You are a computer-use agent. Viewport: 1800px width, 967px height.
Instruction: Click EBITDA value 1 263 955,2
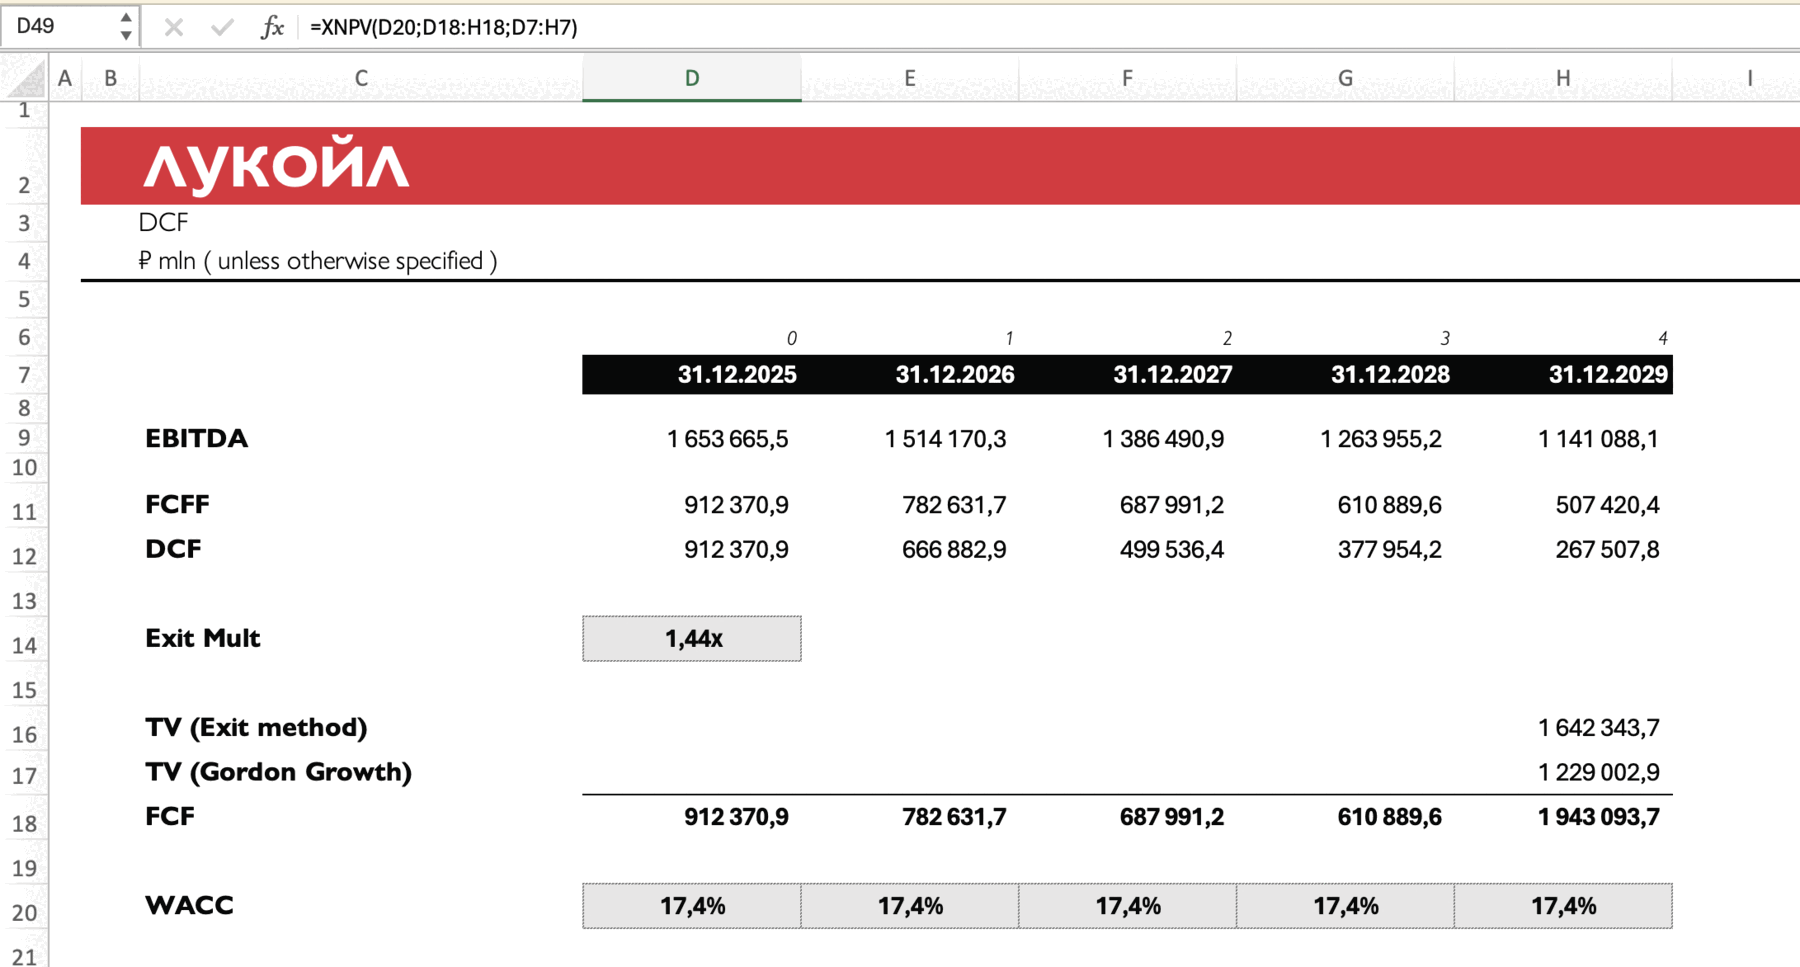[x=1381, y=439]
